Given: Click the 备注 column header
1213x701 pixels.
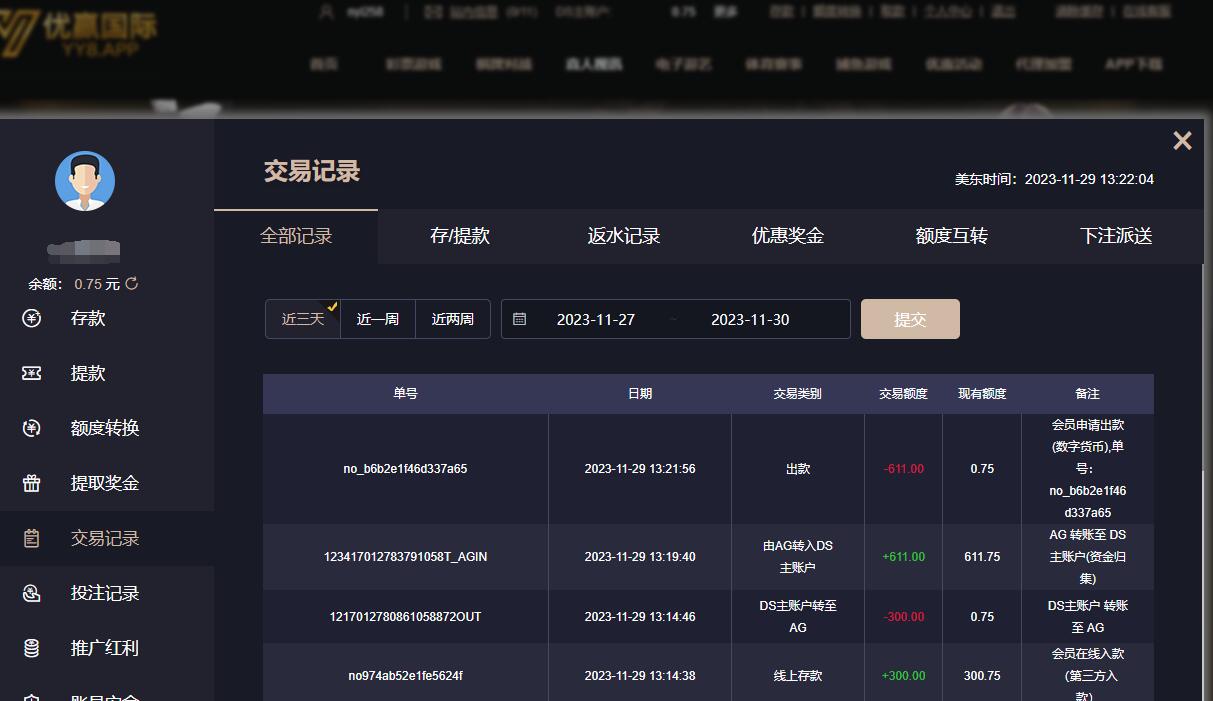Looking at the screenshot, I should (x=1087, y=394).
